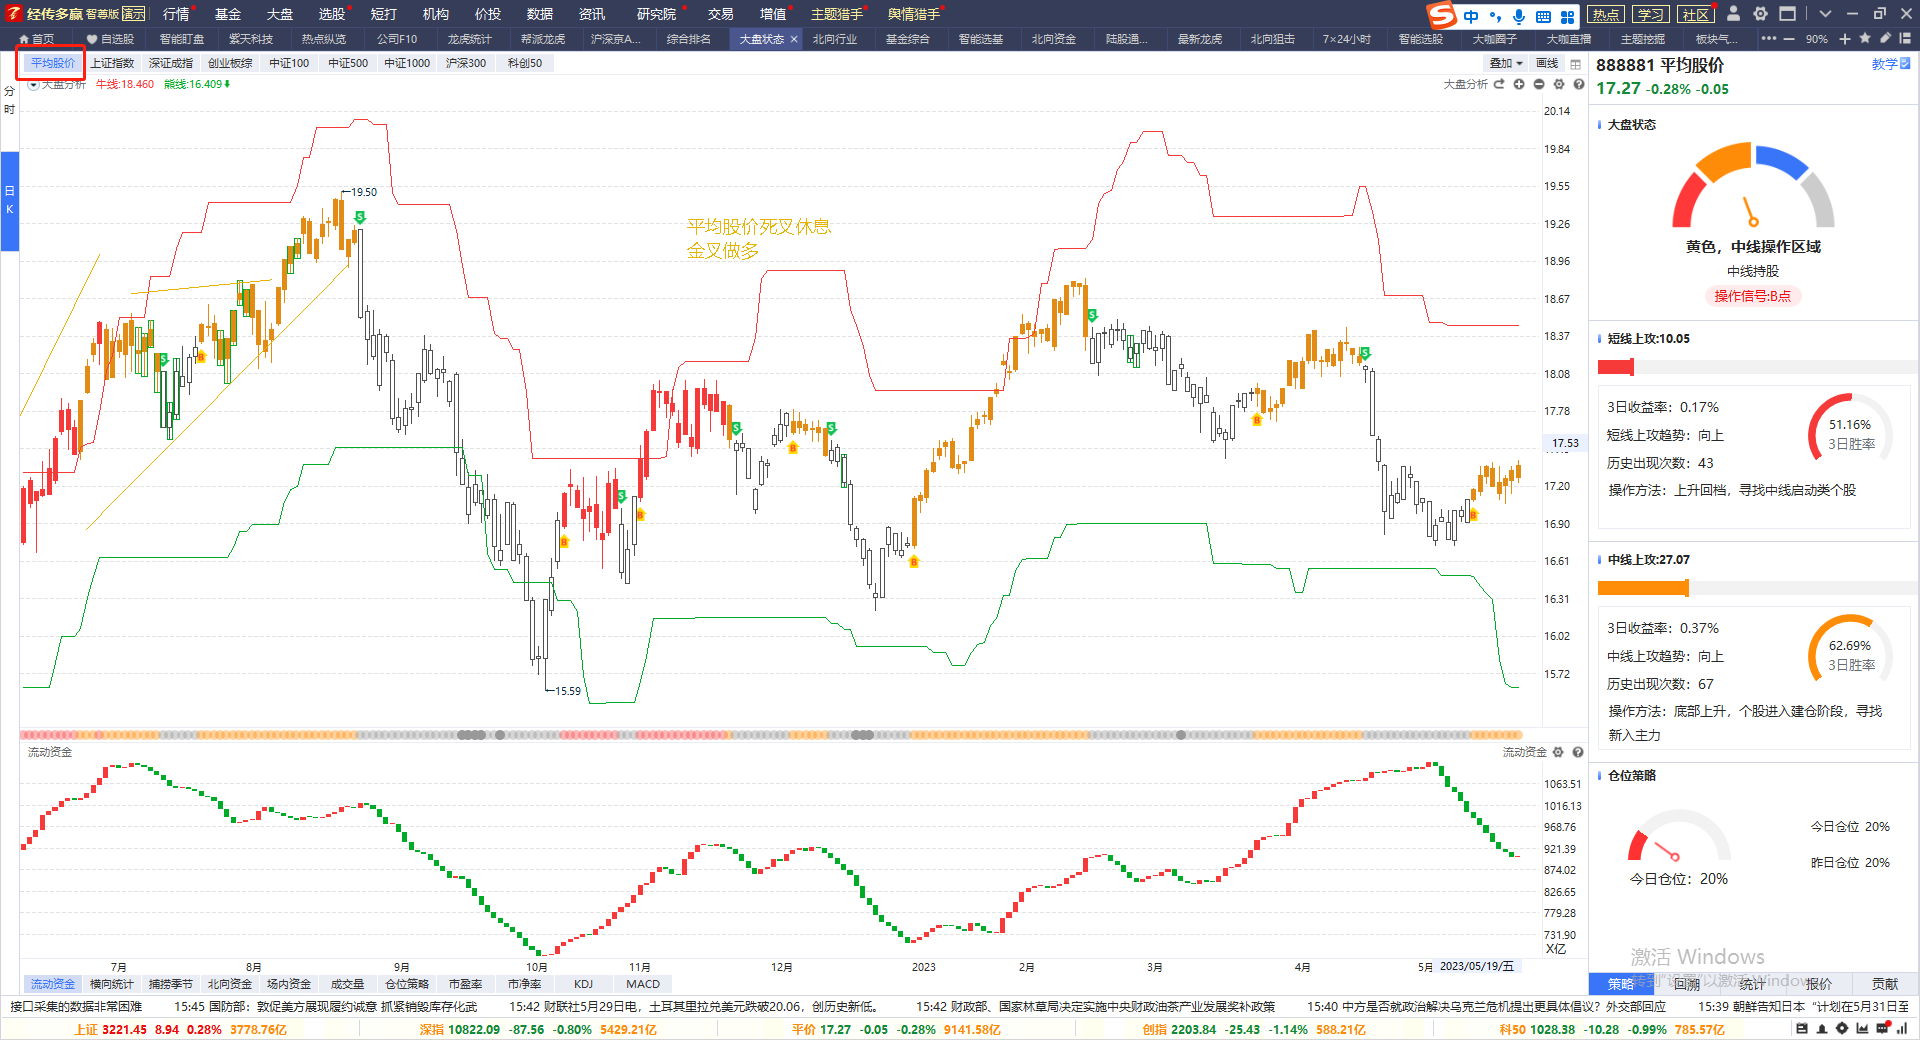The image size is (1920, 1040).
Task: Select 沪深300 index tab
Action: point(466,63)
